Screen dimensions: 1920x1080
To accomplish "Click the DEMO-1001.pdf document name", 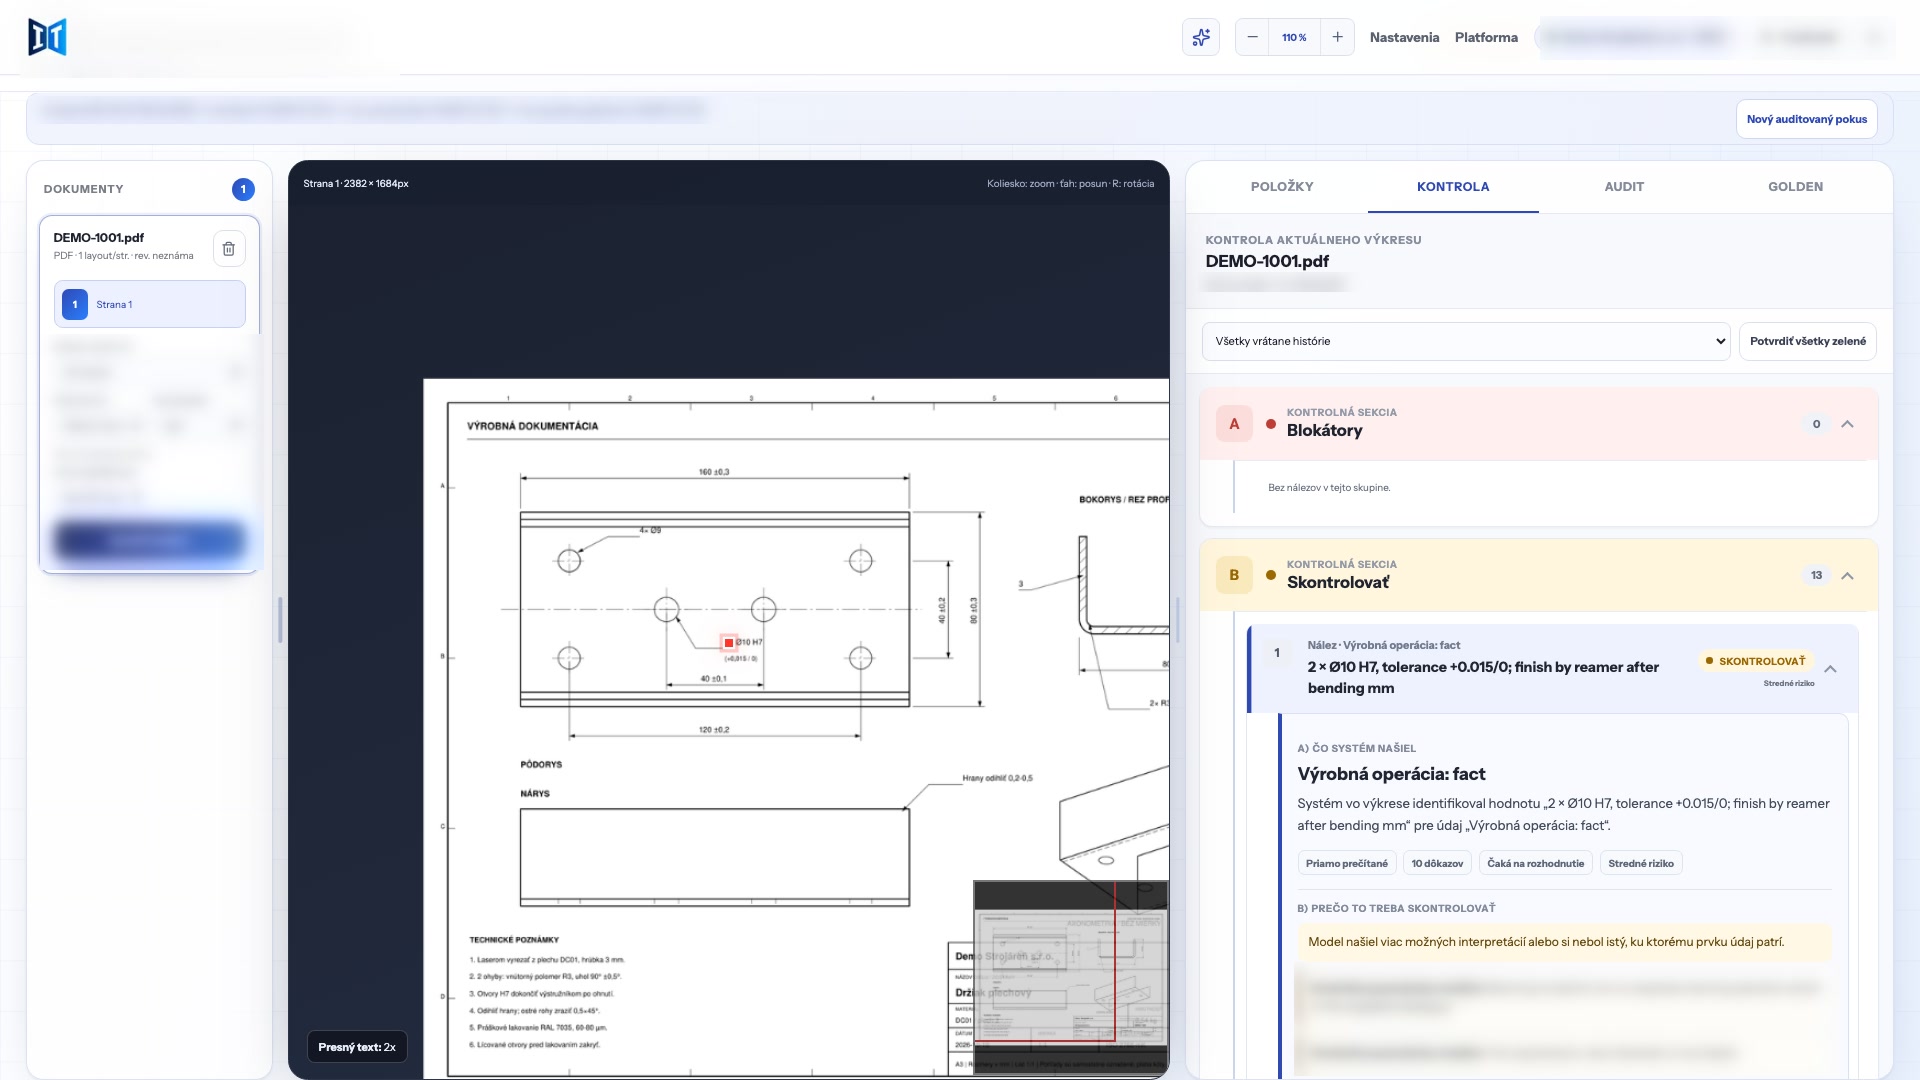I will coord(99,238).
